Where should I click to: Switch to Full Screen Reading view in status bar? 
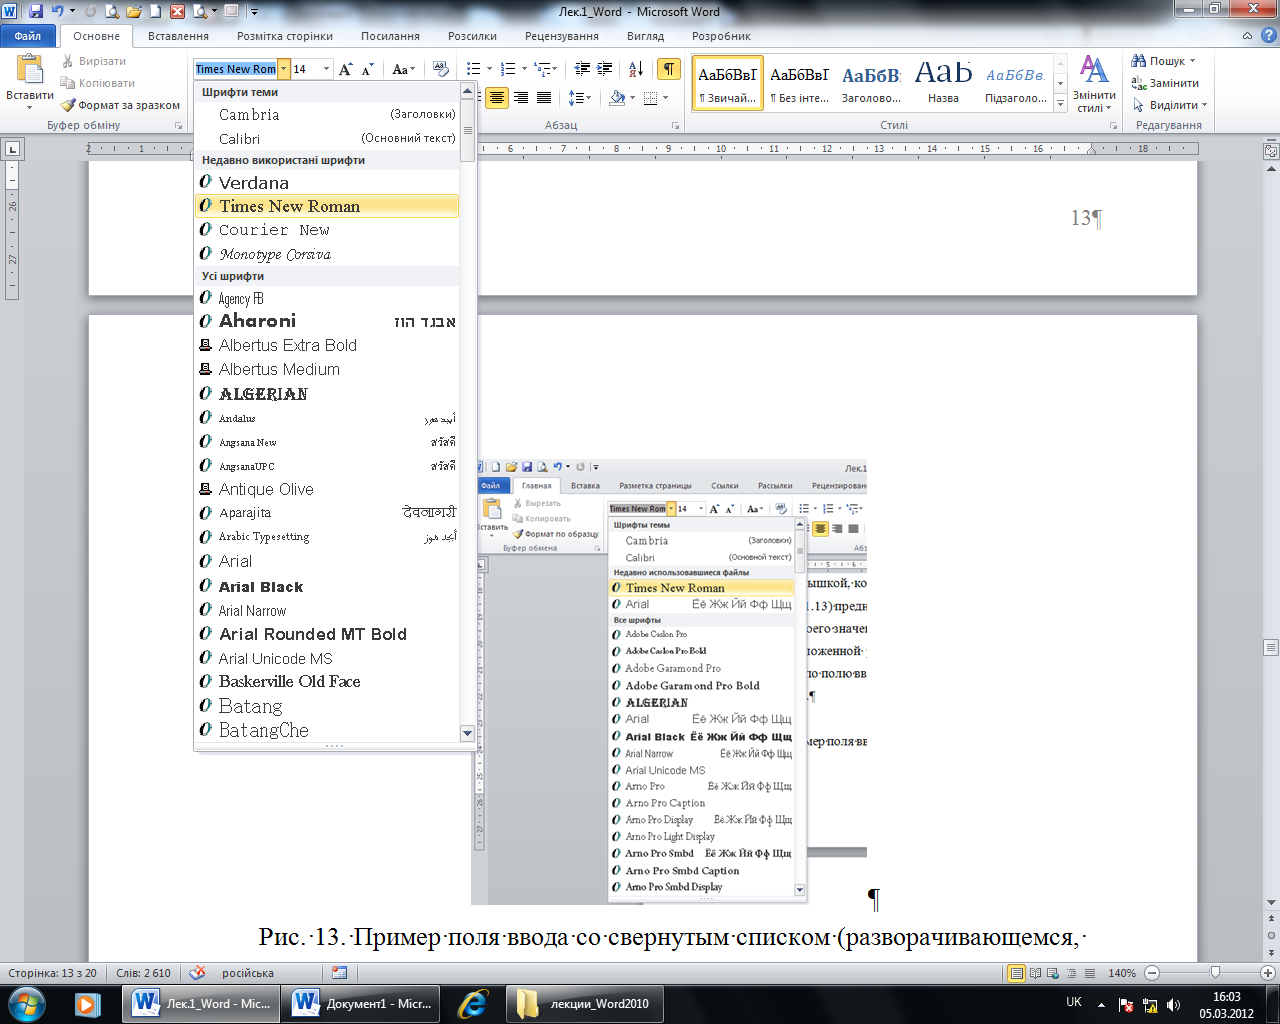[1035, 973]
